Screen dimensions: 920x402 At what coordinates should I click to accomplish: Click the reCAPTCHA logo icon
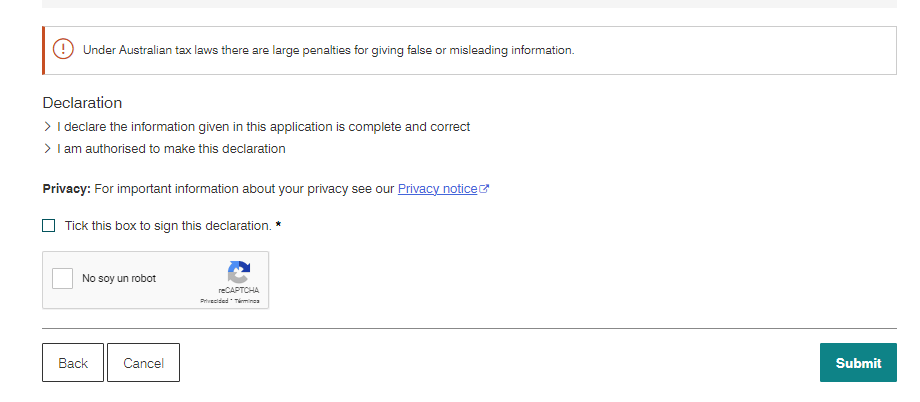(x=238, y=272)
